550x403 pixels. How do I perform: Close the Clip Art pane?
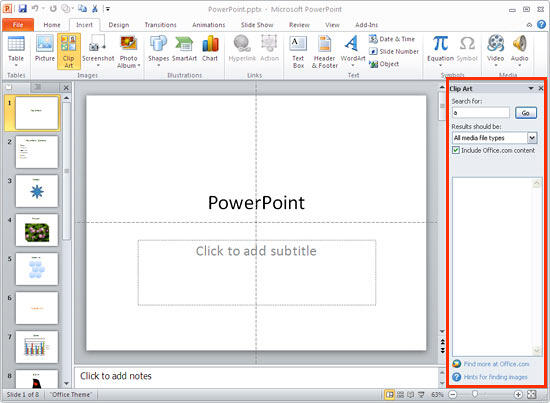click(541, 88)
